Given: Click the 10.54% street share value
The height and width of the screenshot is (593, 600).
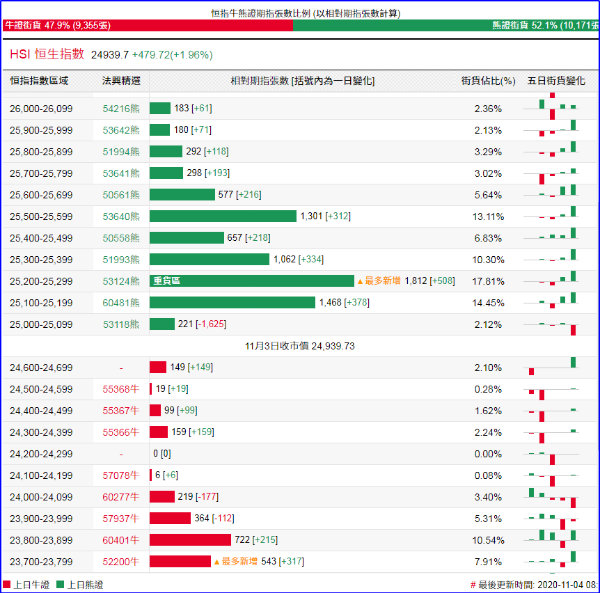Looking at the screenshot, I should point(488,541).
